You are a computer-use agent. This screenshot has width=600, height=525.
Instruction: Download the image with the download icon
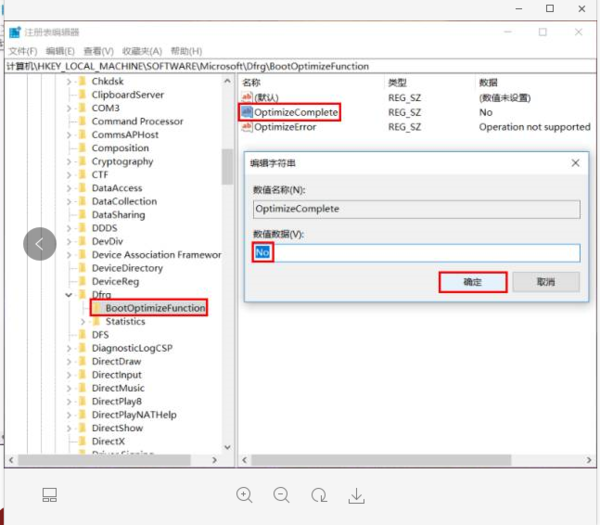click(356, 495)
